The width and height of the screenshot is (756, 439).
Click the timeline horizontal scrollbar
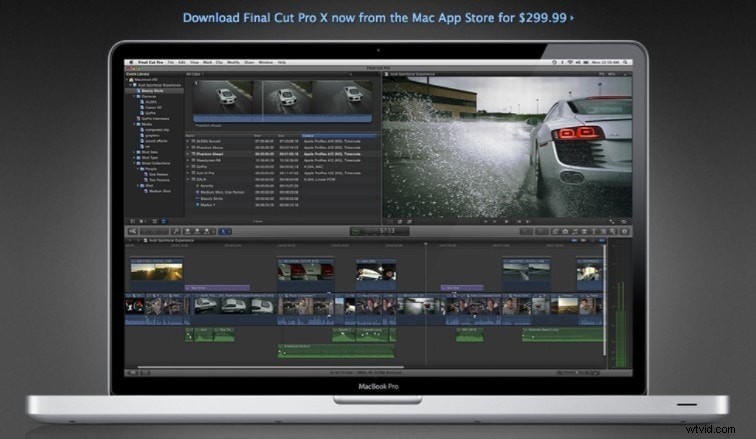tap(270, 367)
